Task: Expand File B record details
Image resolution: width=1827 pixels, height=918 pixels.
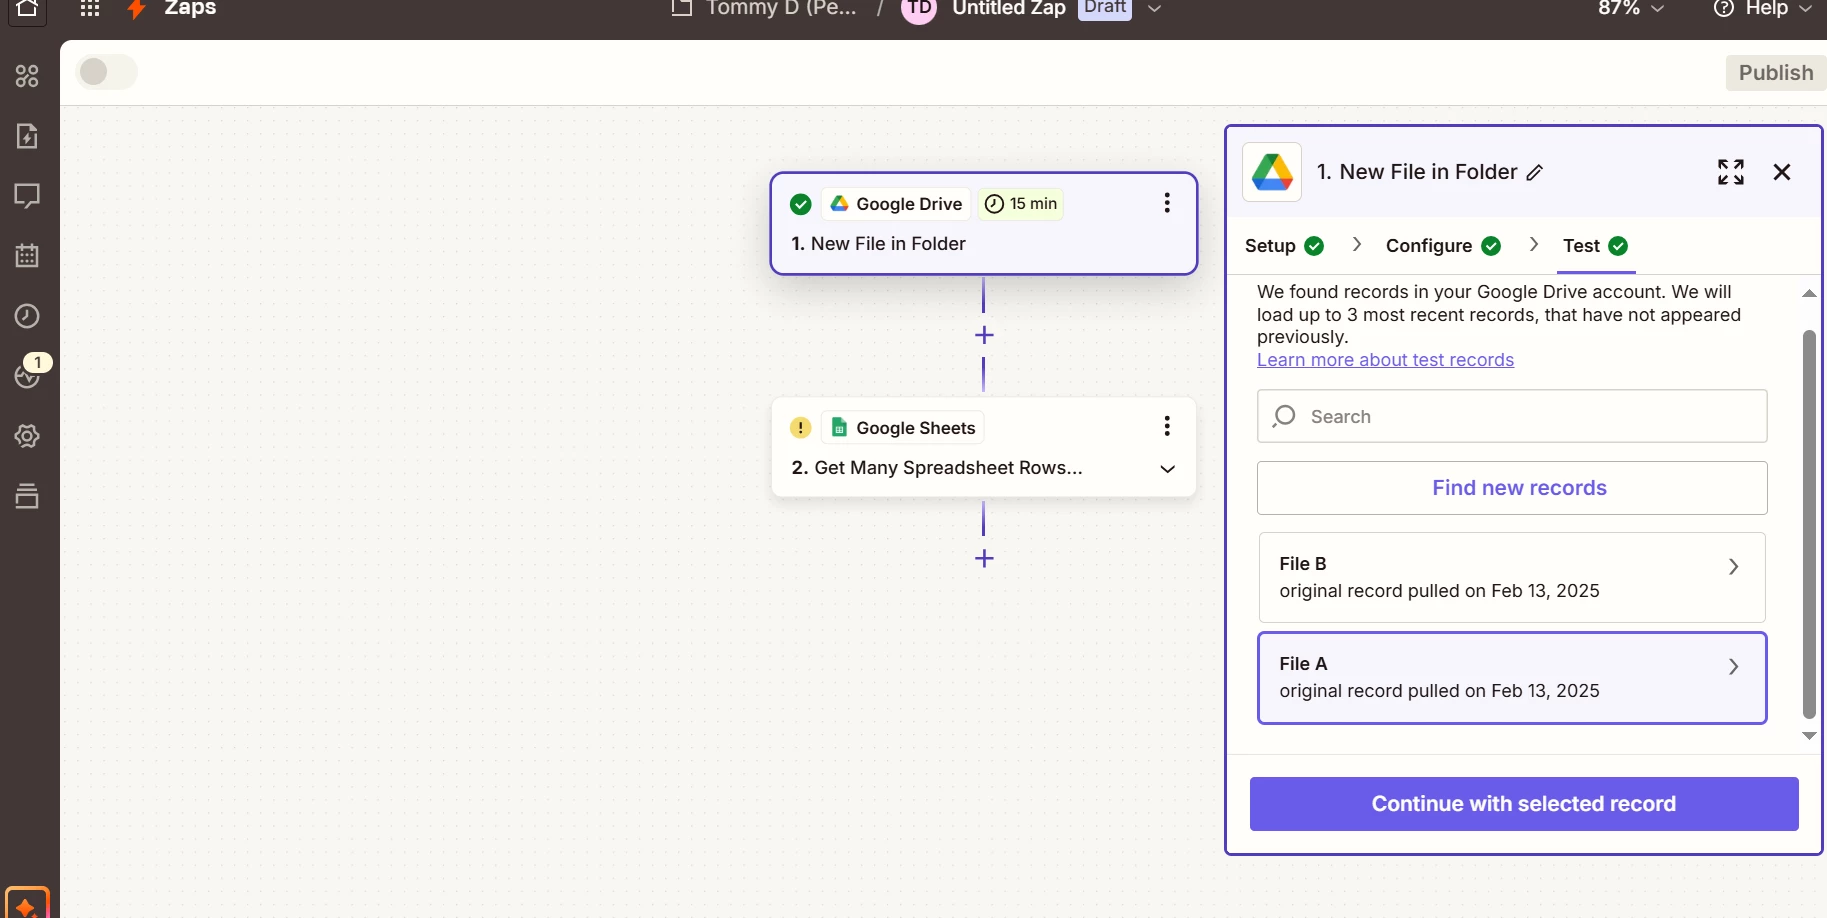Action: (1734, 567)
